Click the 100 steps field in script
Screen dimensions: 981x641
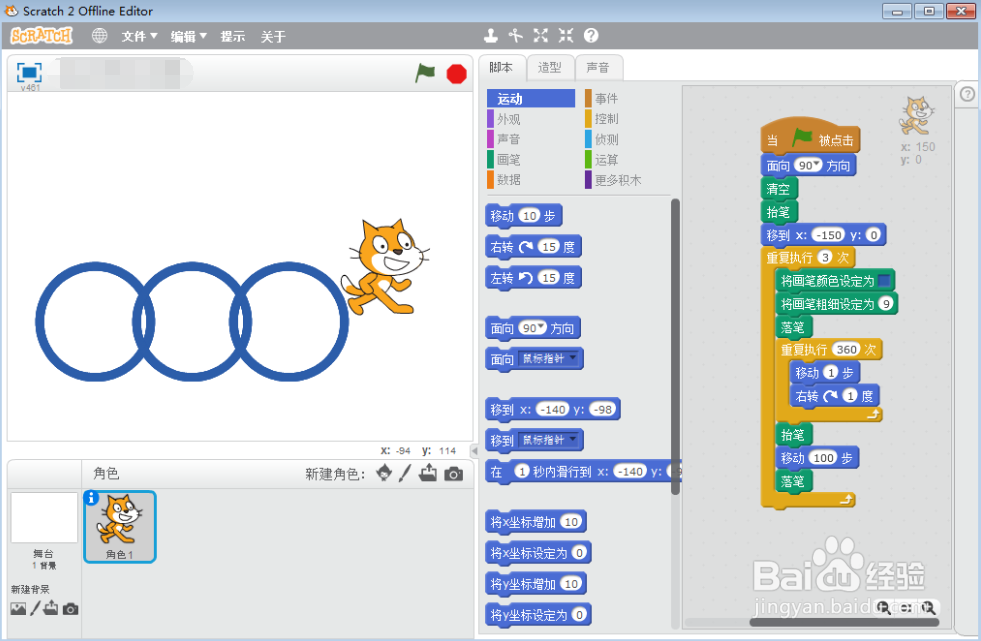point(823,458)
